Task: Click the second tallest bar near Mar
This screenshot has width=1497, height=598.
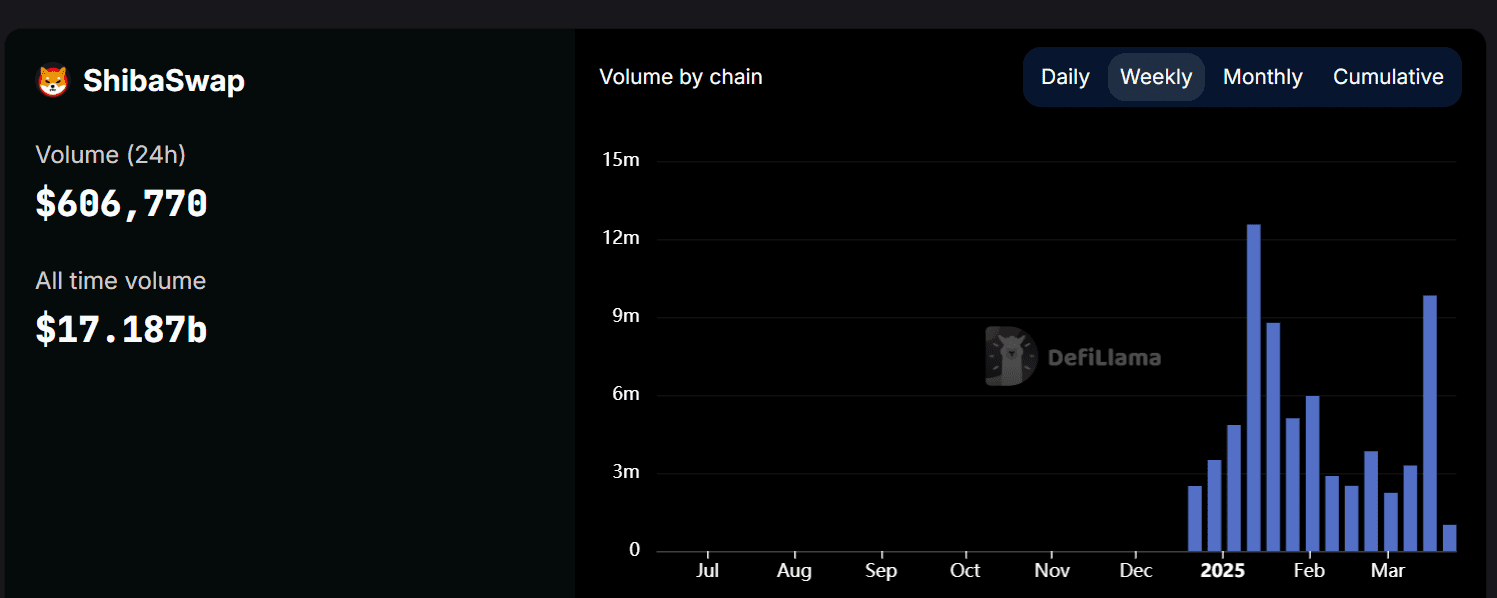Action: pos(1430,420)
